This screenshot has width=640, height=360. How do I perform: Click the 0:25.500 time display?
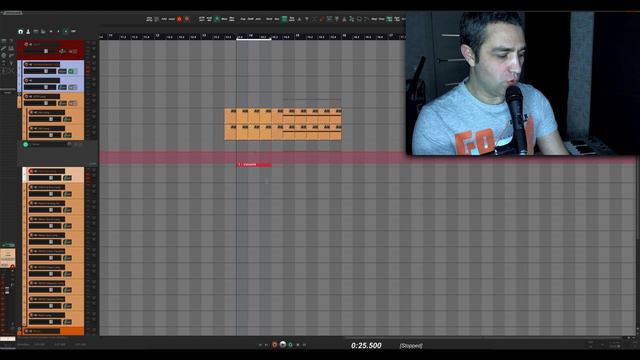click(x=366, y=345)
